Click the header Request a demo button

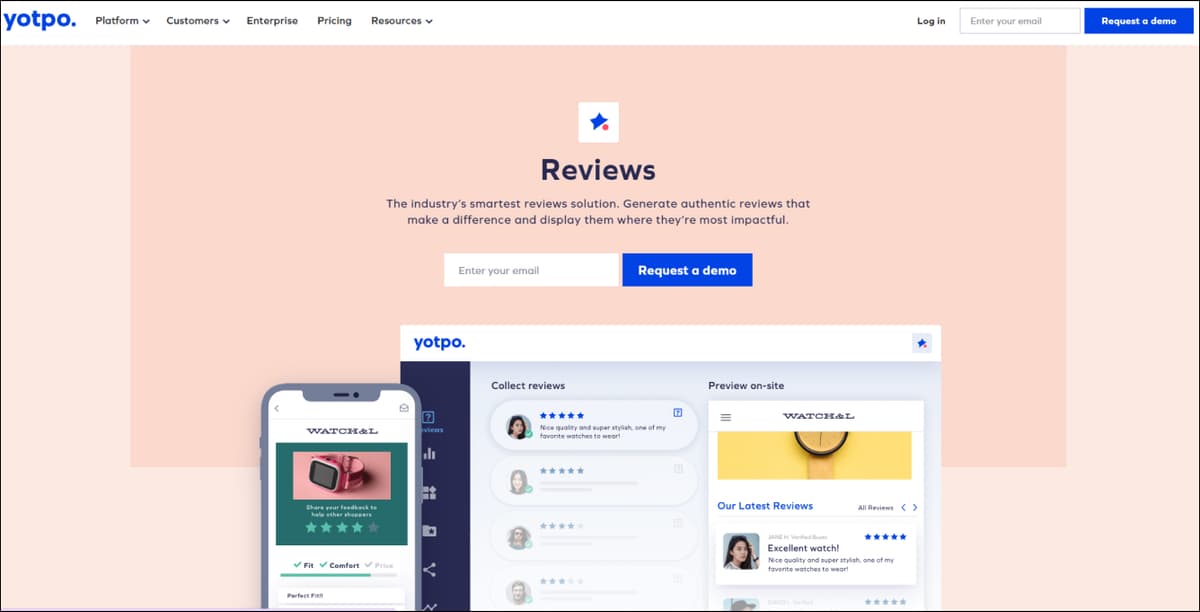(1138, 21)
